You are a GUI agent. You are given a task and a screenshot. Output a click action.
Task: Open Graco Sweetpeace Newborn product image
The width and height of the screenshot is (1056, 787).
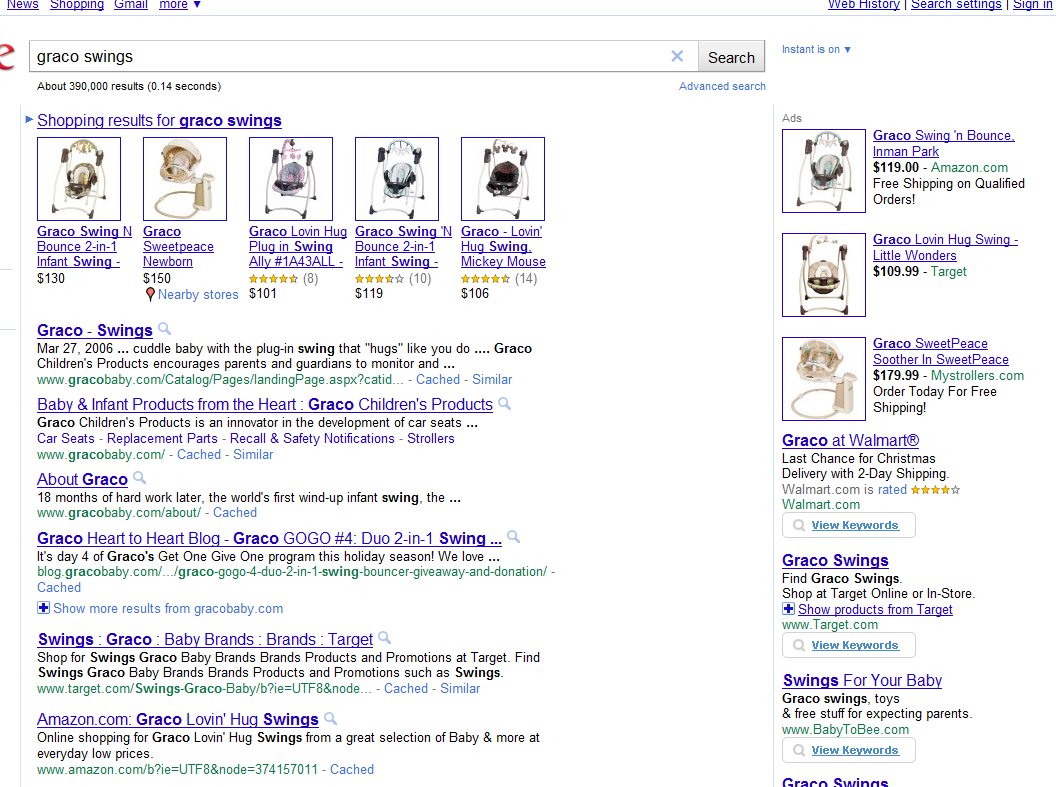185,179
